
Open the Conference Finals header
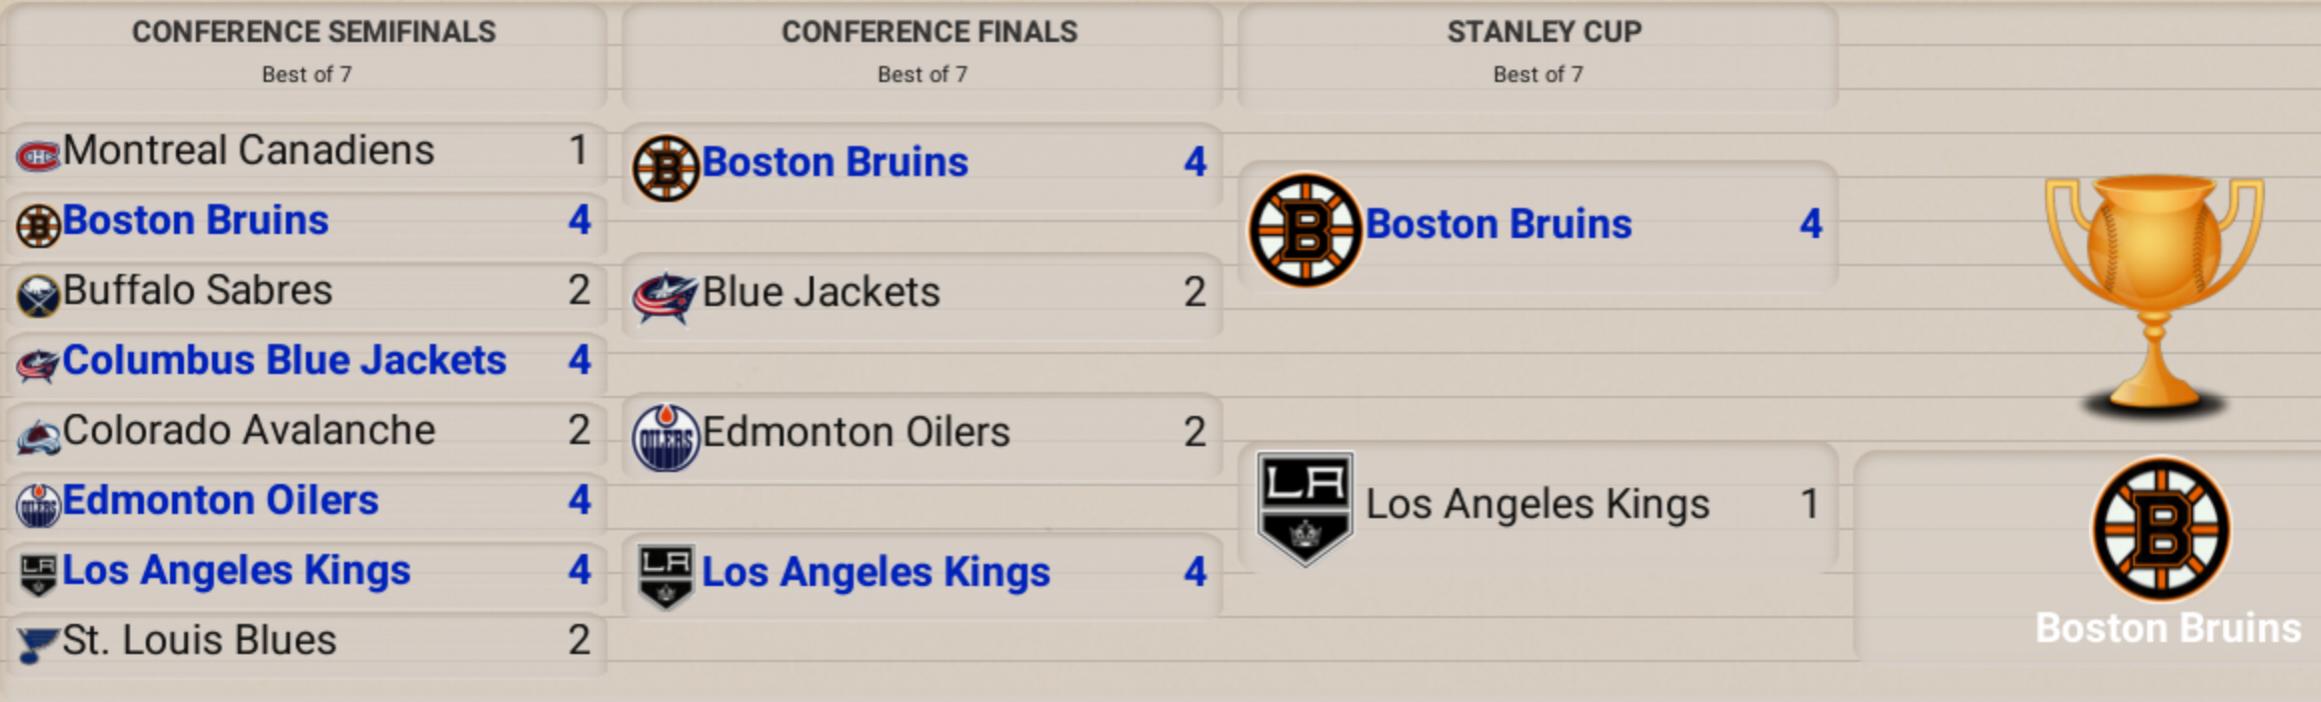pos(929,32)
